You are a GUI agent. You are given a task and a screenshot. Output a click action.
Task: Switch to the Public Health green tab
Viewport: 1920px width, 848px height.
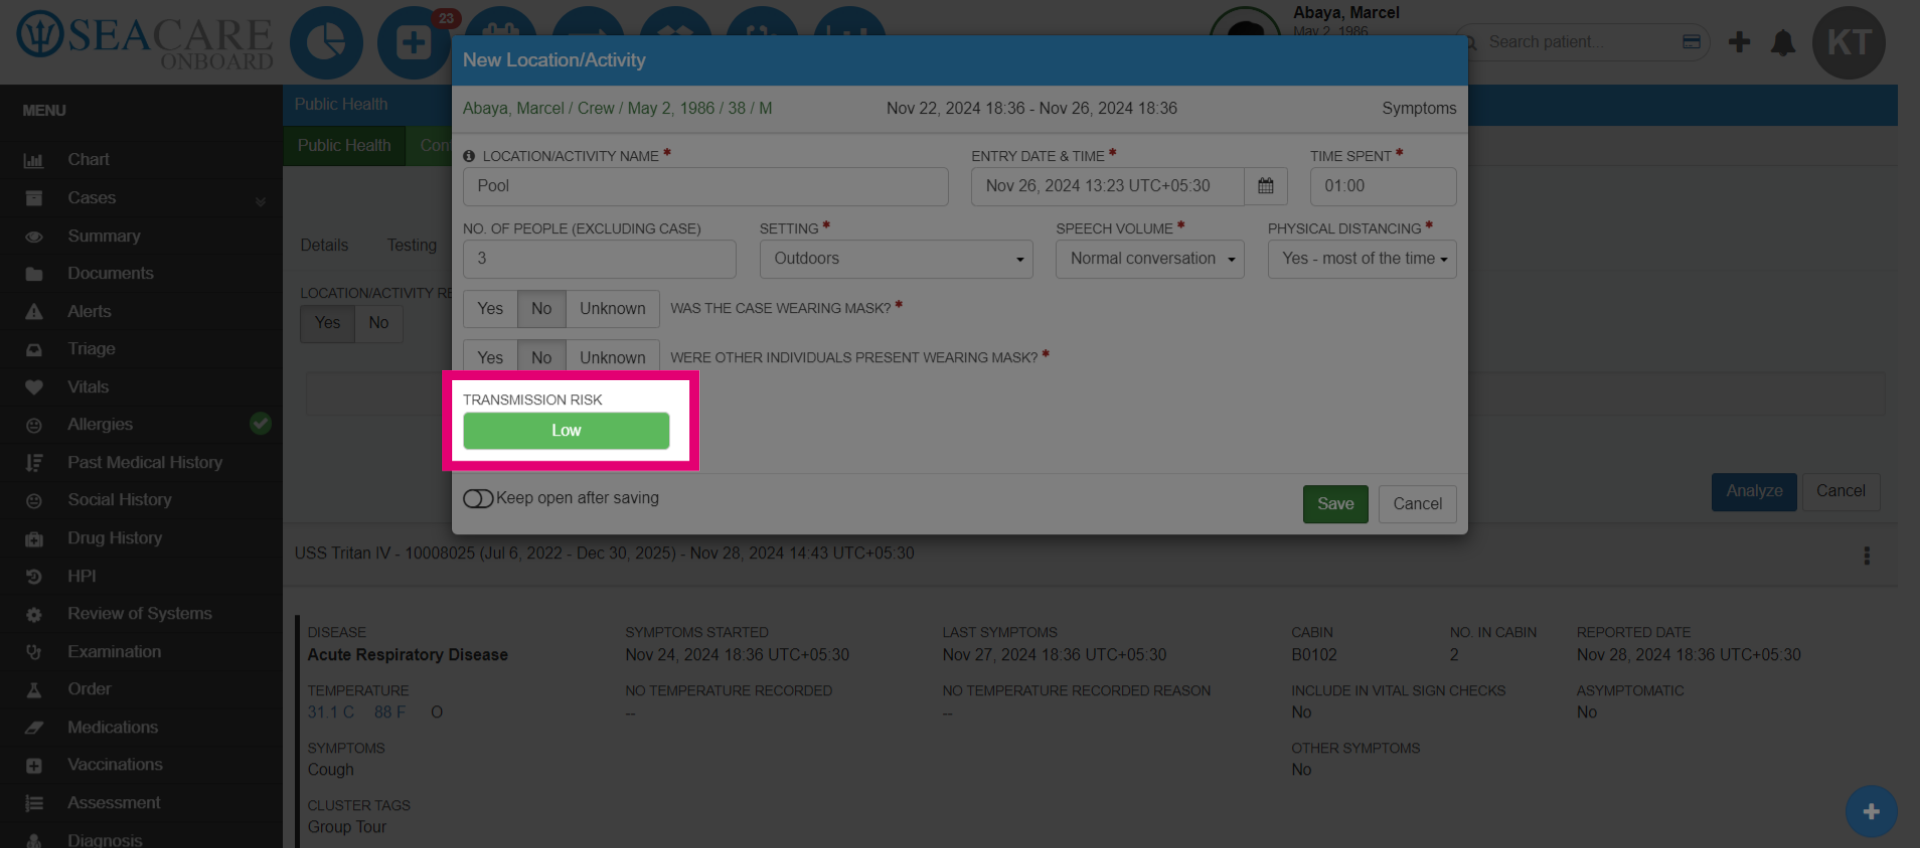[x=344, y=146]
